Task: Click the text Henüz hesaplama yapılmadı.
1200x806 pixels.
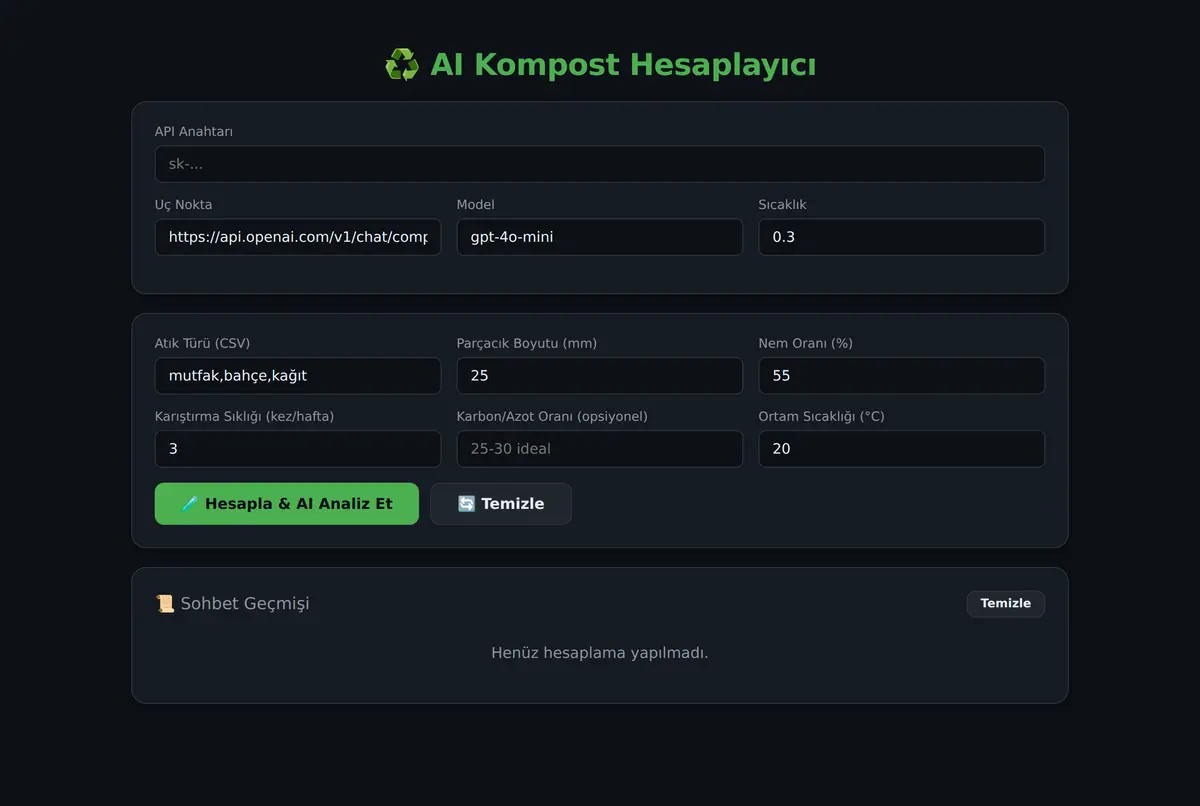Action: pyautogui.click(x=600, y=653)
